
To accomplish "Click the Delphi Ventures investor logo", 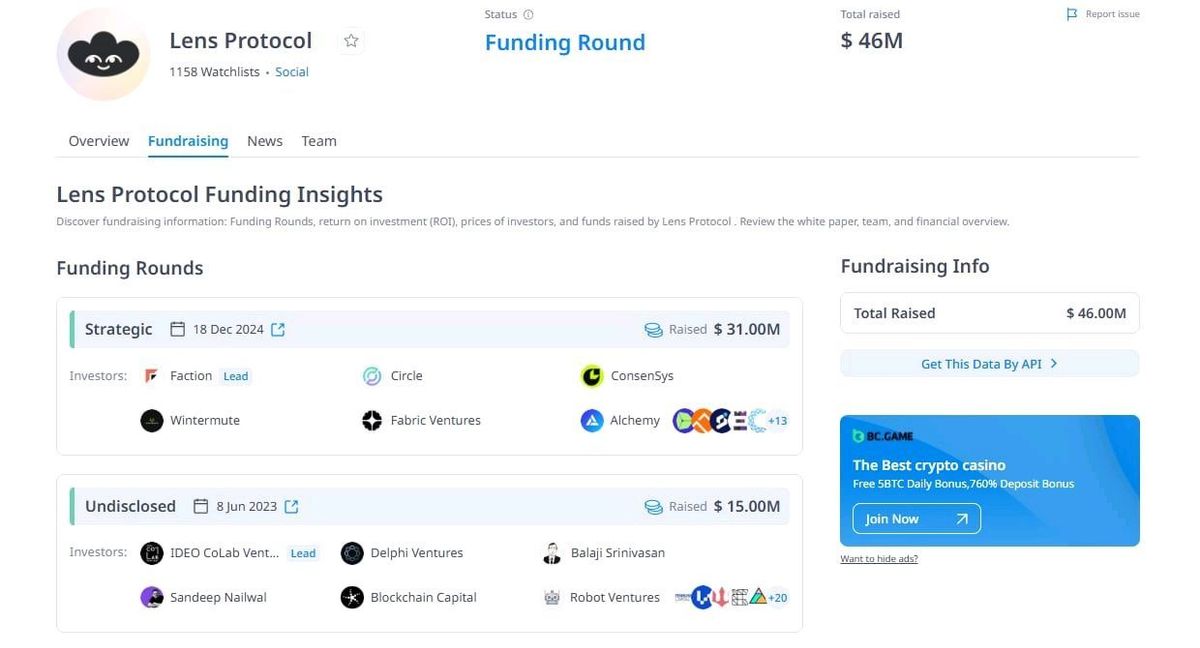I will coord(352,553).
